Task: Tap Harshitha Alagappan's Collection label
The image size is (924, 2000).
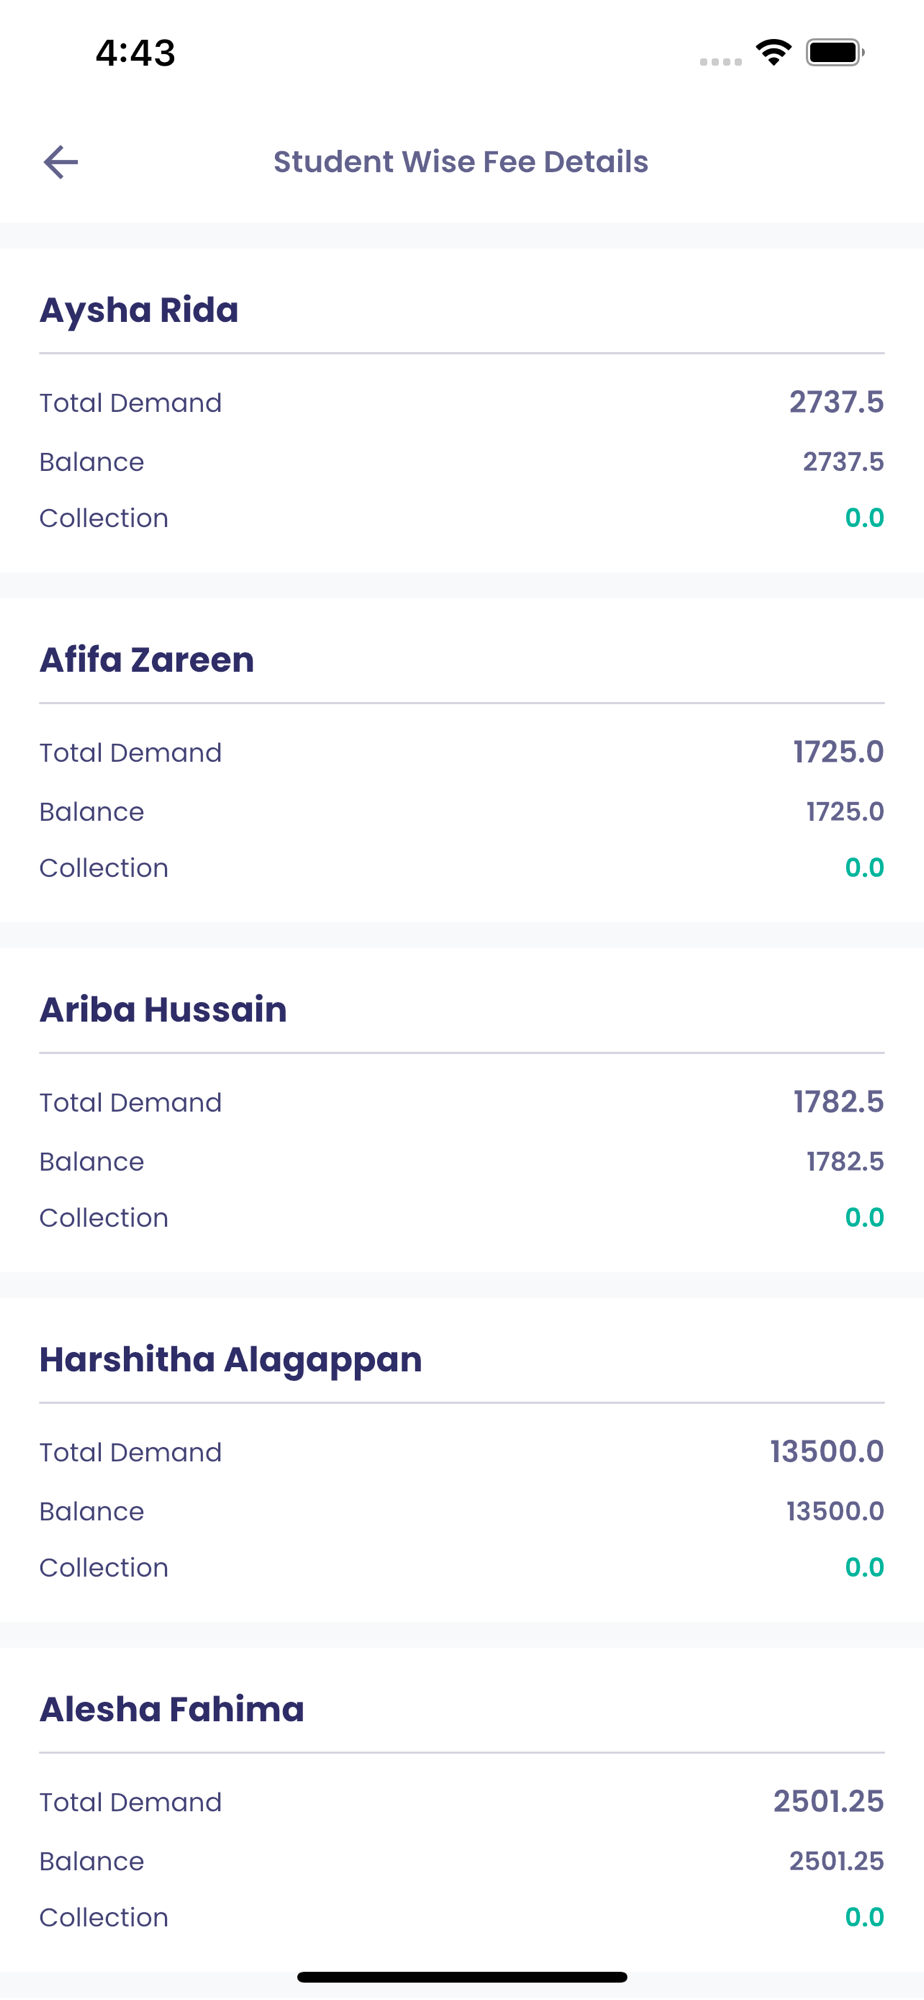Action: 104,1567
